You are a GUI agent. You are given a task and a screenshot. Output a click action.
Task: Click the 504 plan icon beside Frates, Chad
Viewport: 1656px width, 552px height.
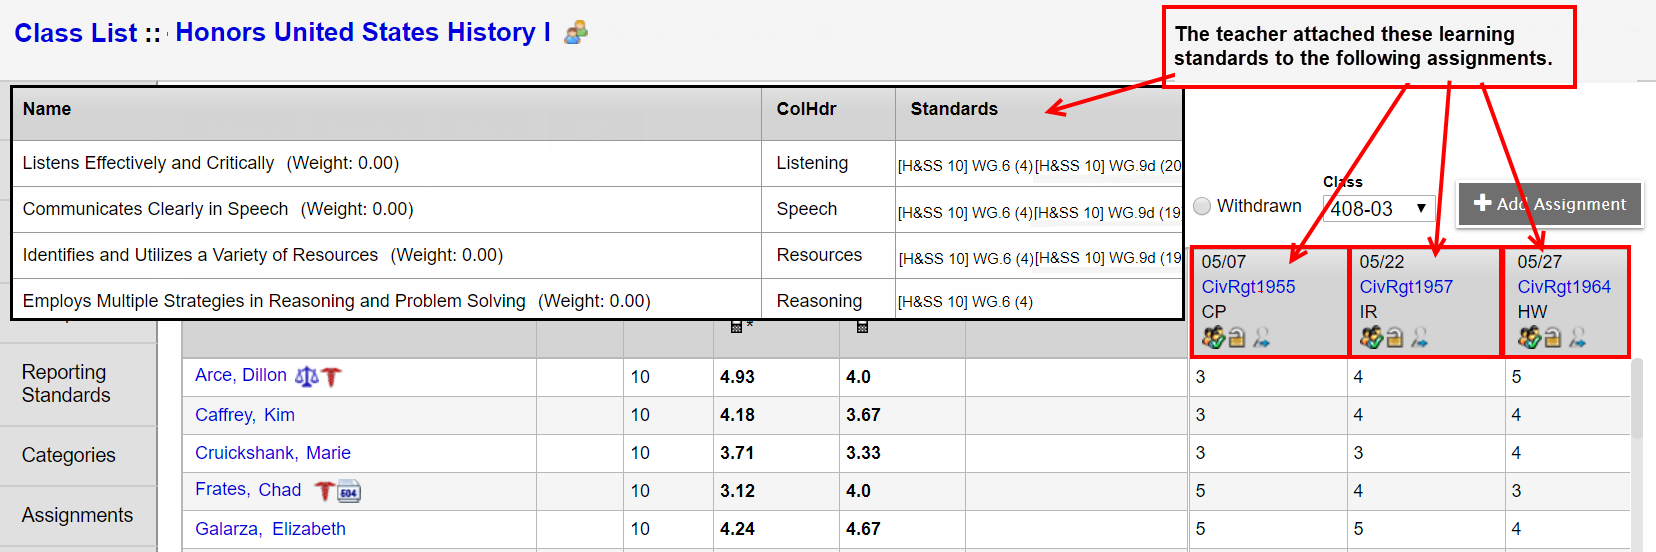(x=349, y=491)
